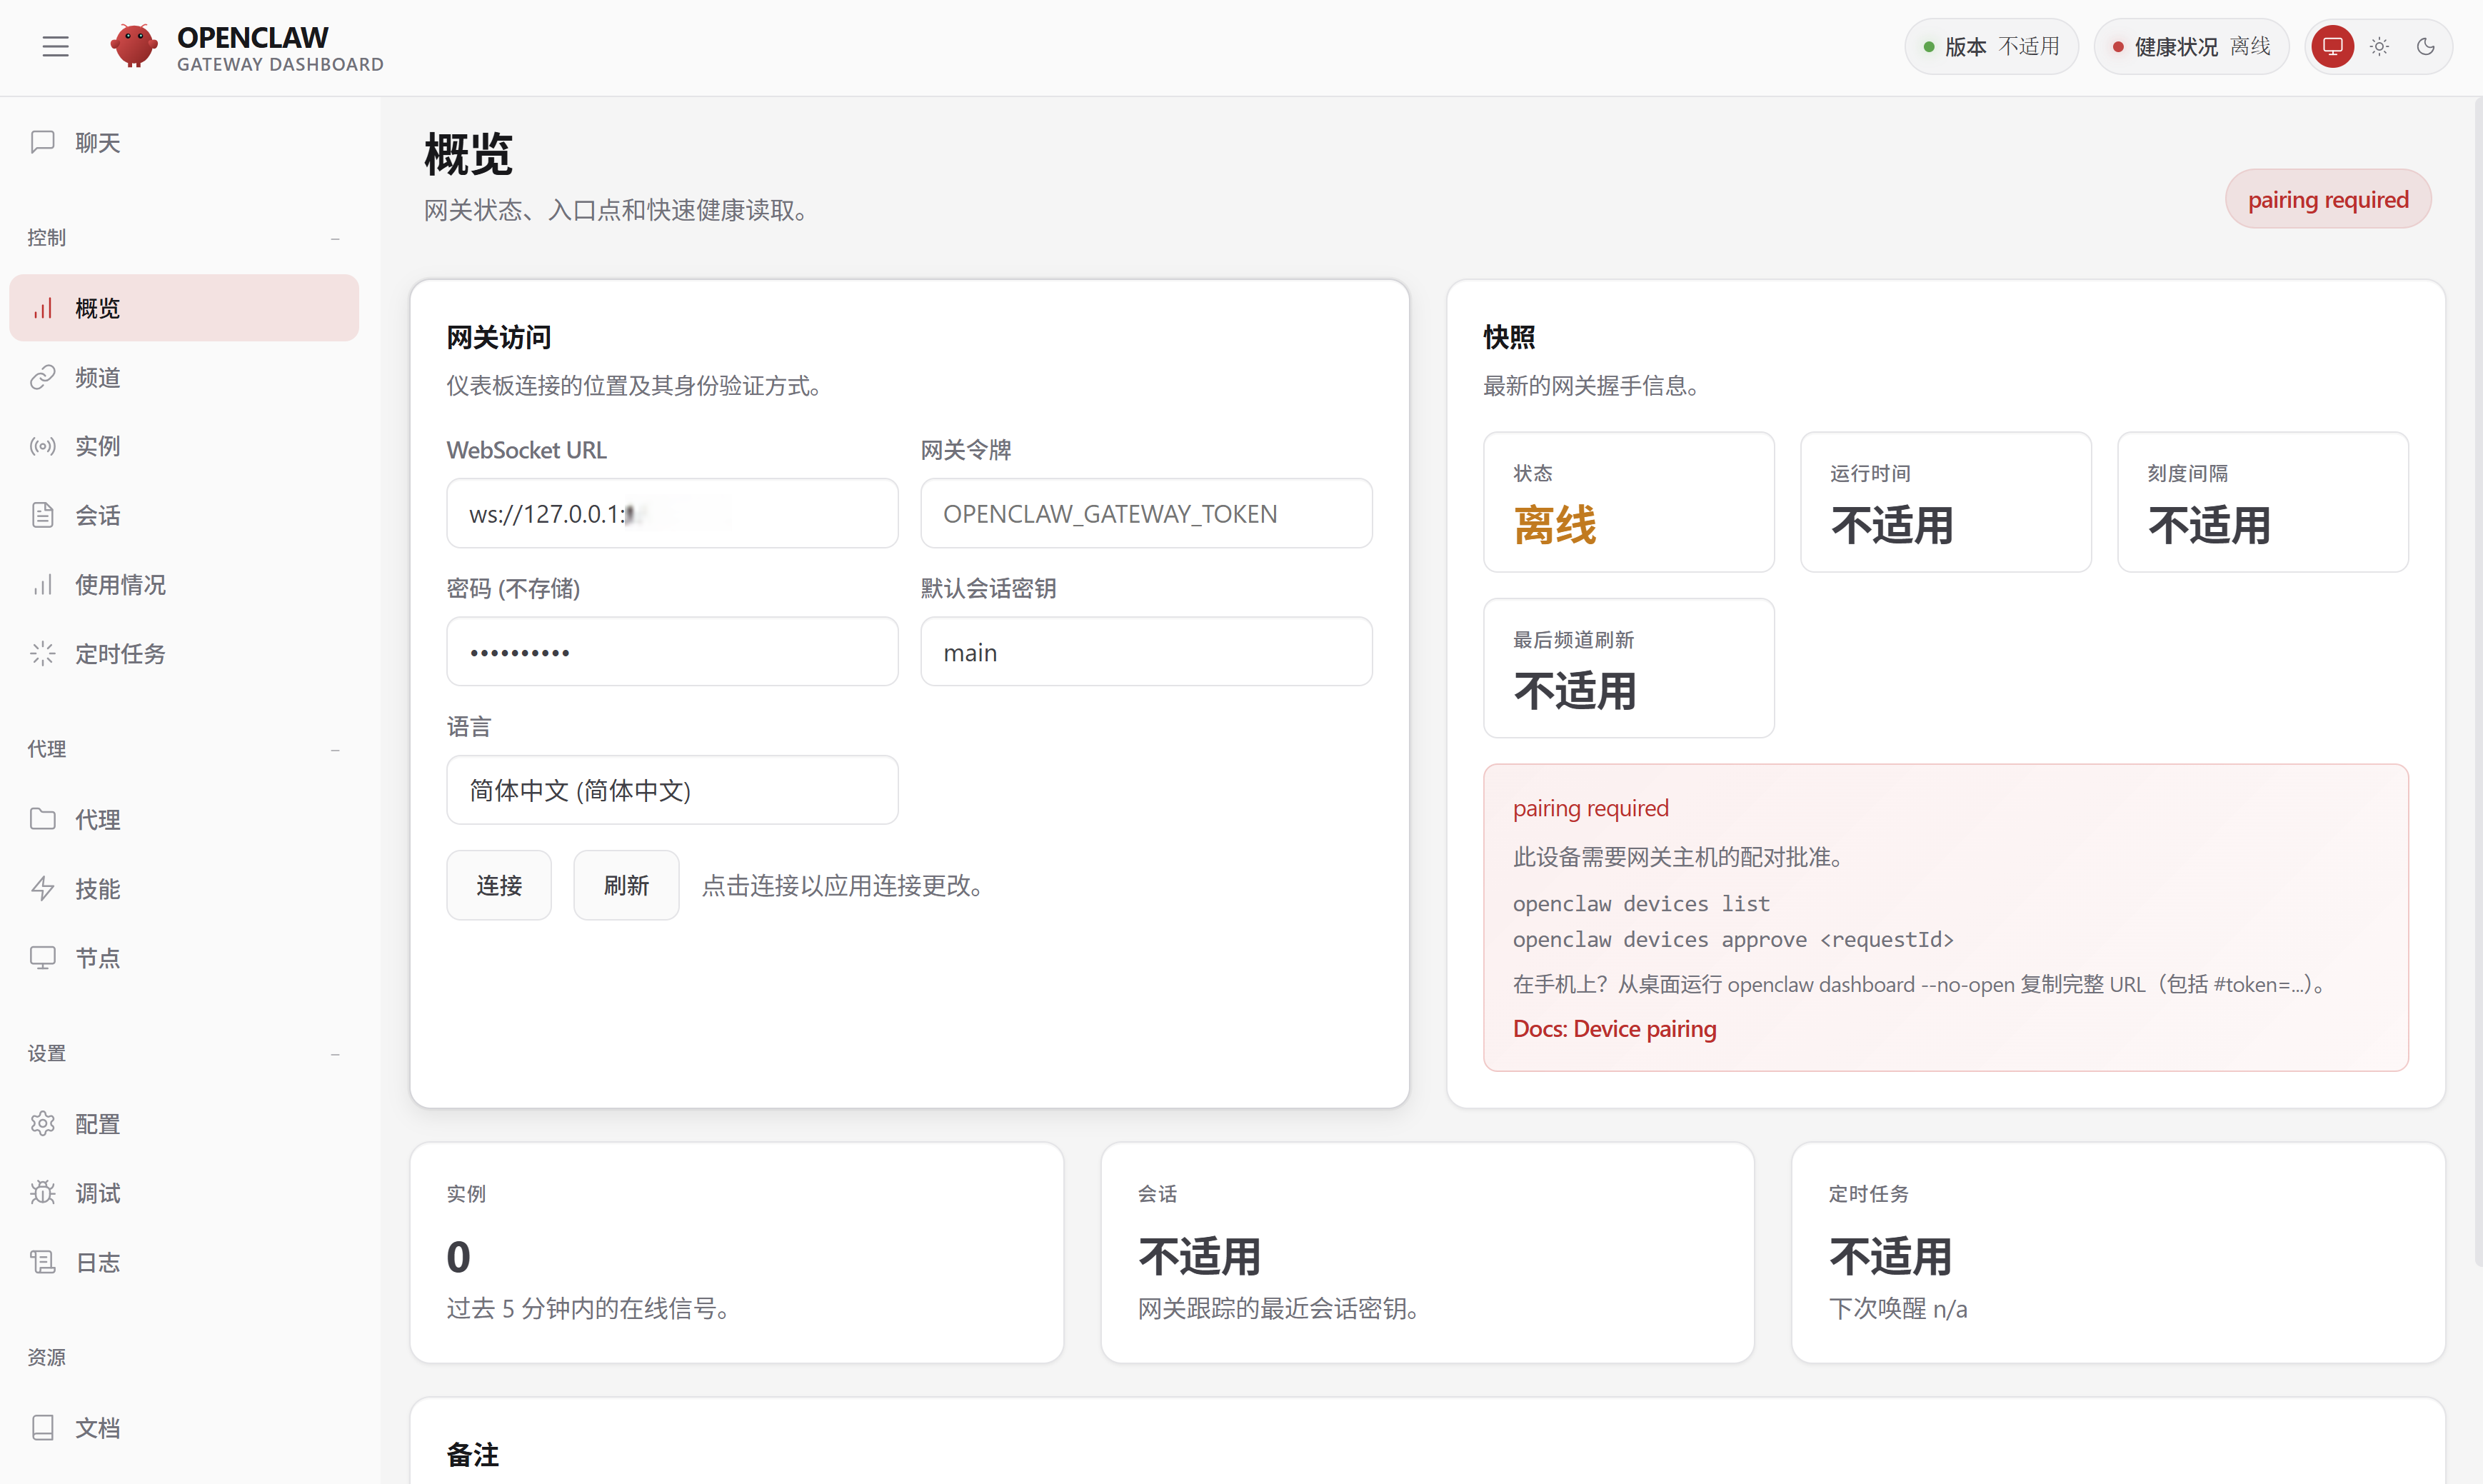Open 频道 channels link icon
This screenshot has height=1484, width=2483.
[42, 377]
